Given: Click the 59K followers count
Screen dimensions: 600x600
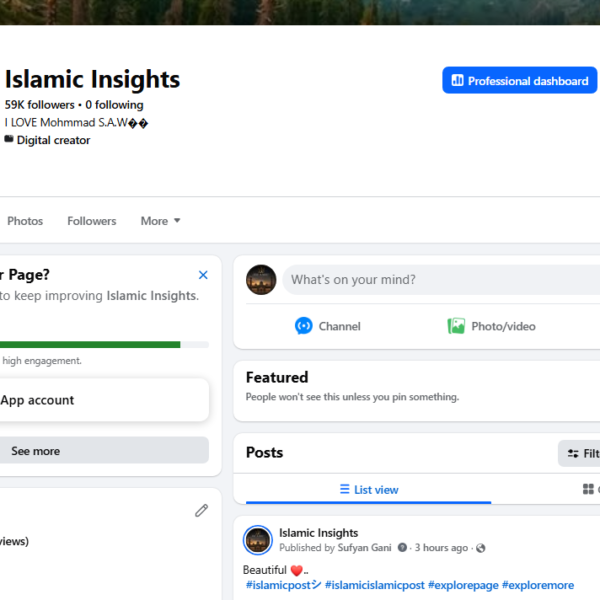Looking at the screenshot, I should [39, 104].
